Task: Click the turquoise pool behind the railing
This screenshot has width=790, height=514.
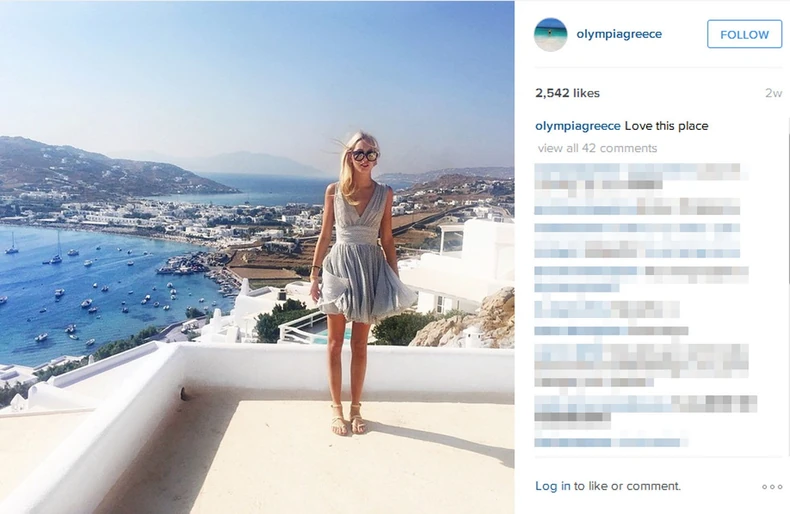Action: (x=331, y=337)
